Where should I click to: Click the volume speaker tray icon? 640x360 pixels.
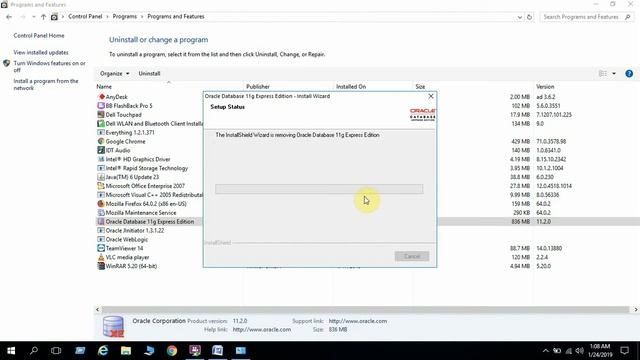(x=580, y=351)
